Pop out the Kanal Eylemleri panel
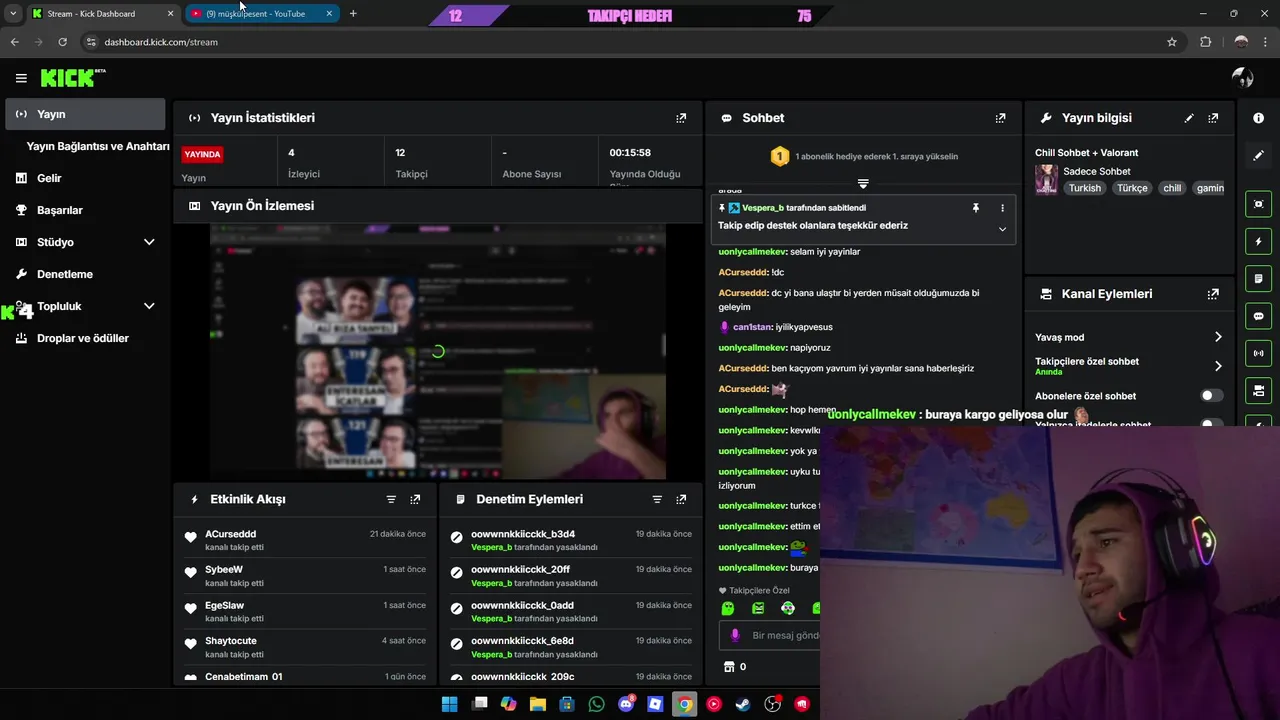The height and width of the screenshot is (720, 1280). pyautogui.click(x=1213, y=294)
